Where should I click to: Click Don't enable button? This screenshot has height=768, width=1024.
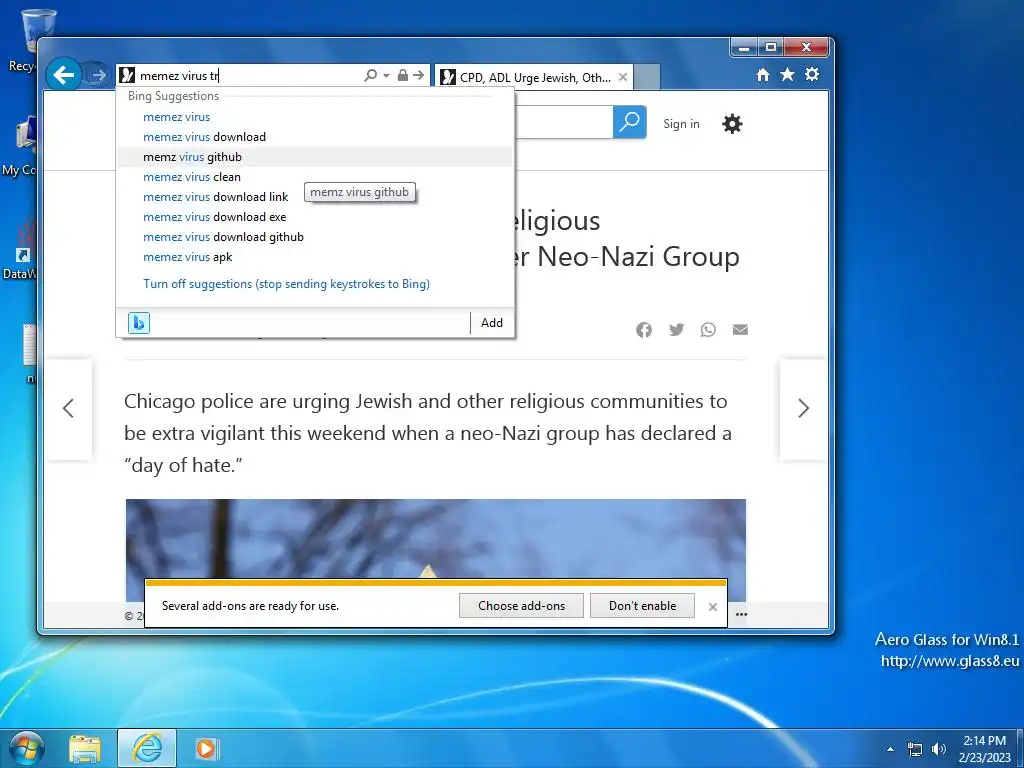[x=642, y=605]
